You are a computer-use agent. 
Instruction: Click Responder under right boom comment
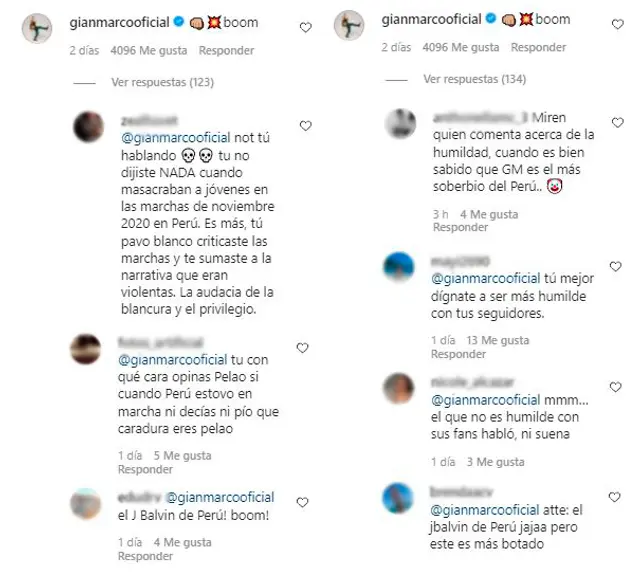pyautogui.click(x=538, y=47)
